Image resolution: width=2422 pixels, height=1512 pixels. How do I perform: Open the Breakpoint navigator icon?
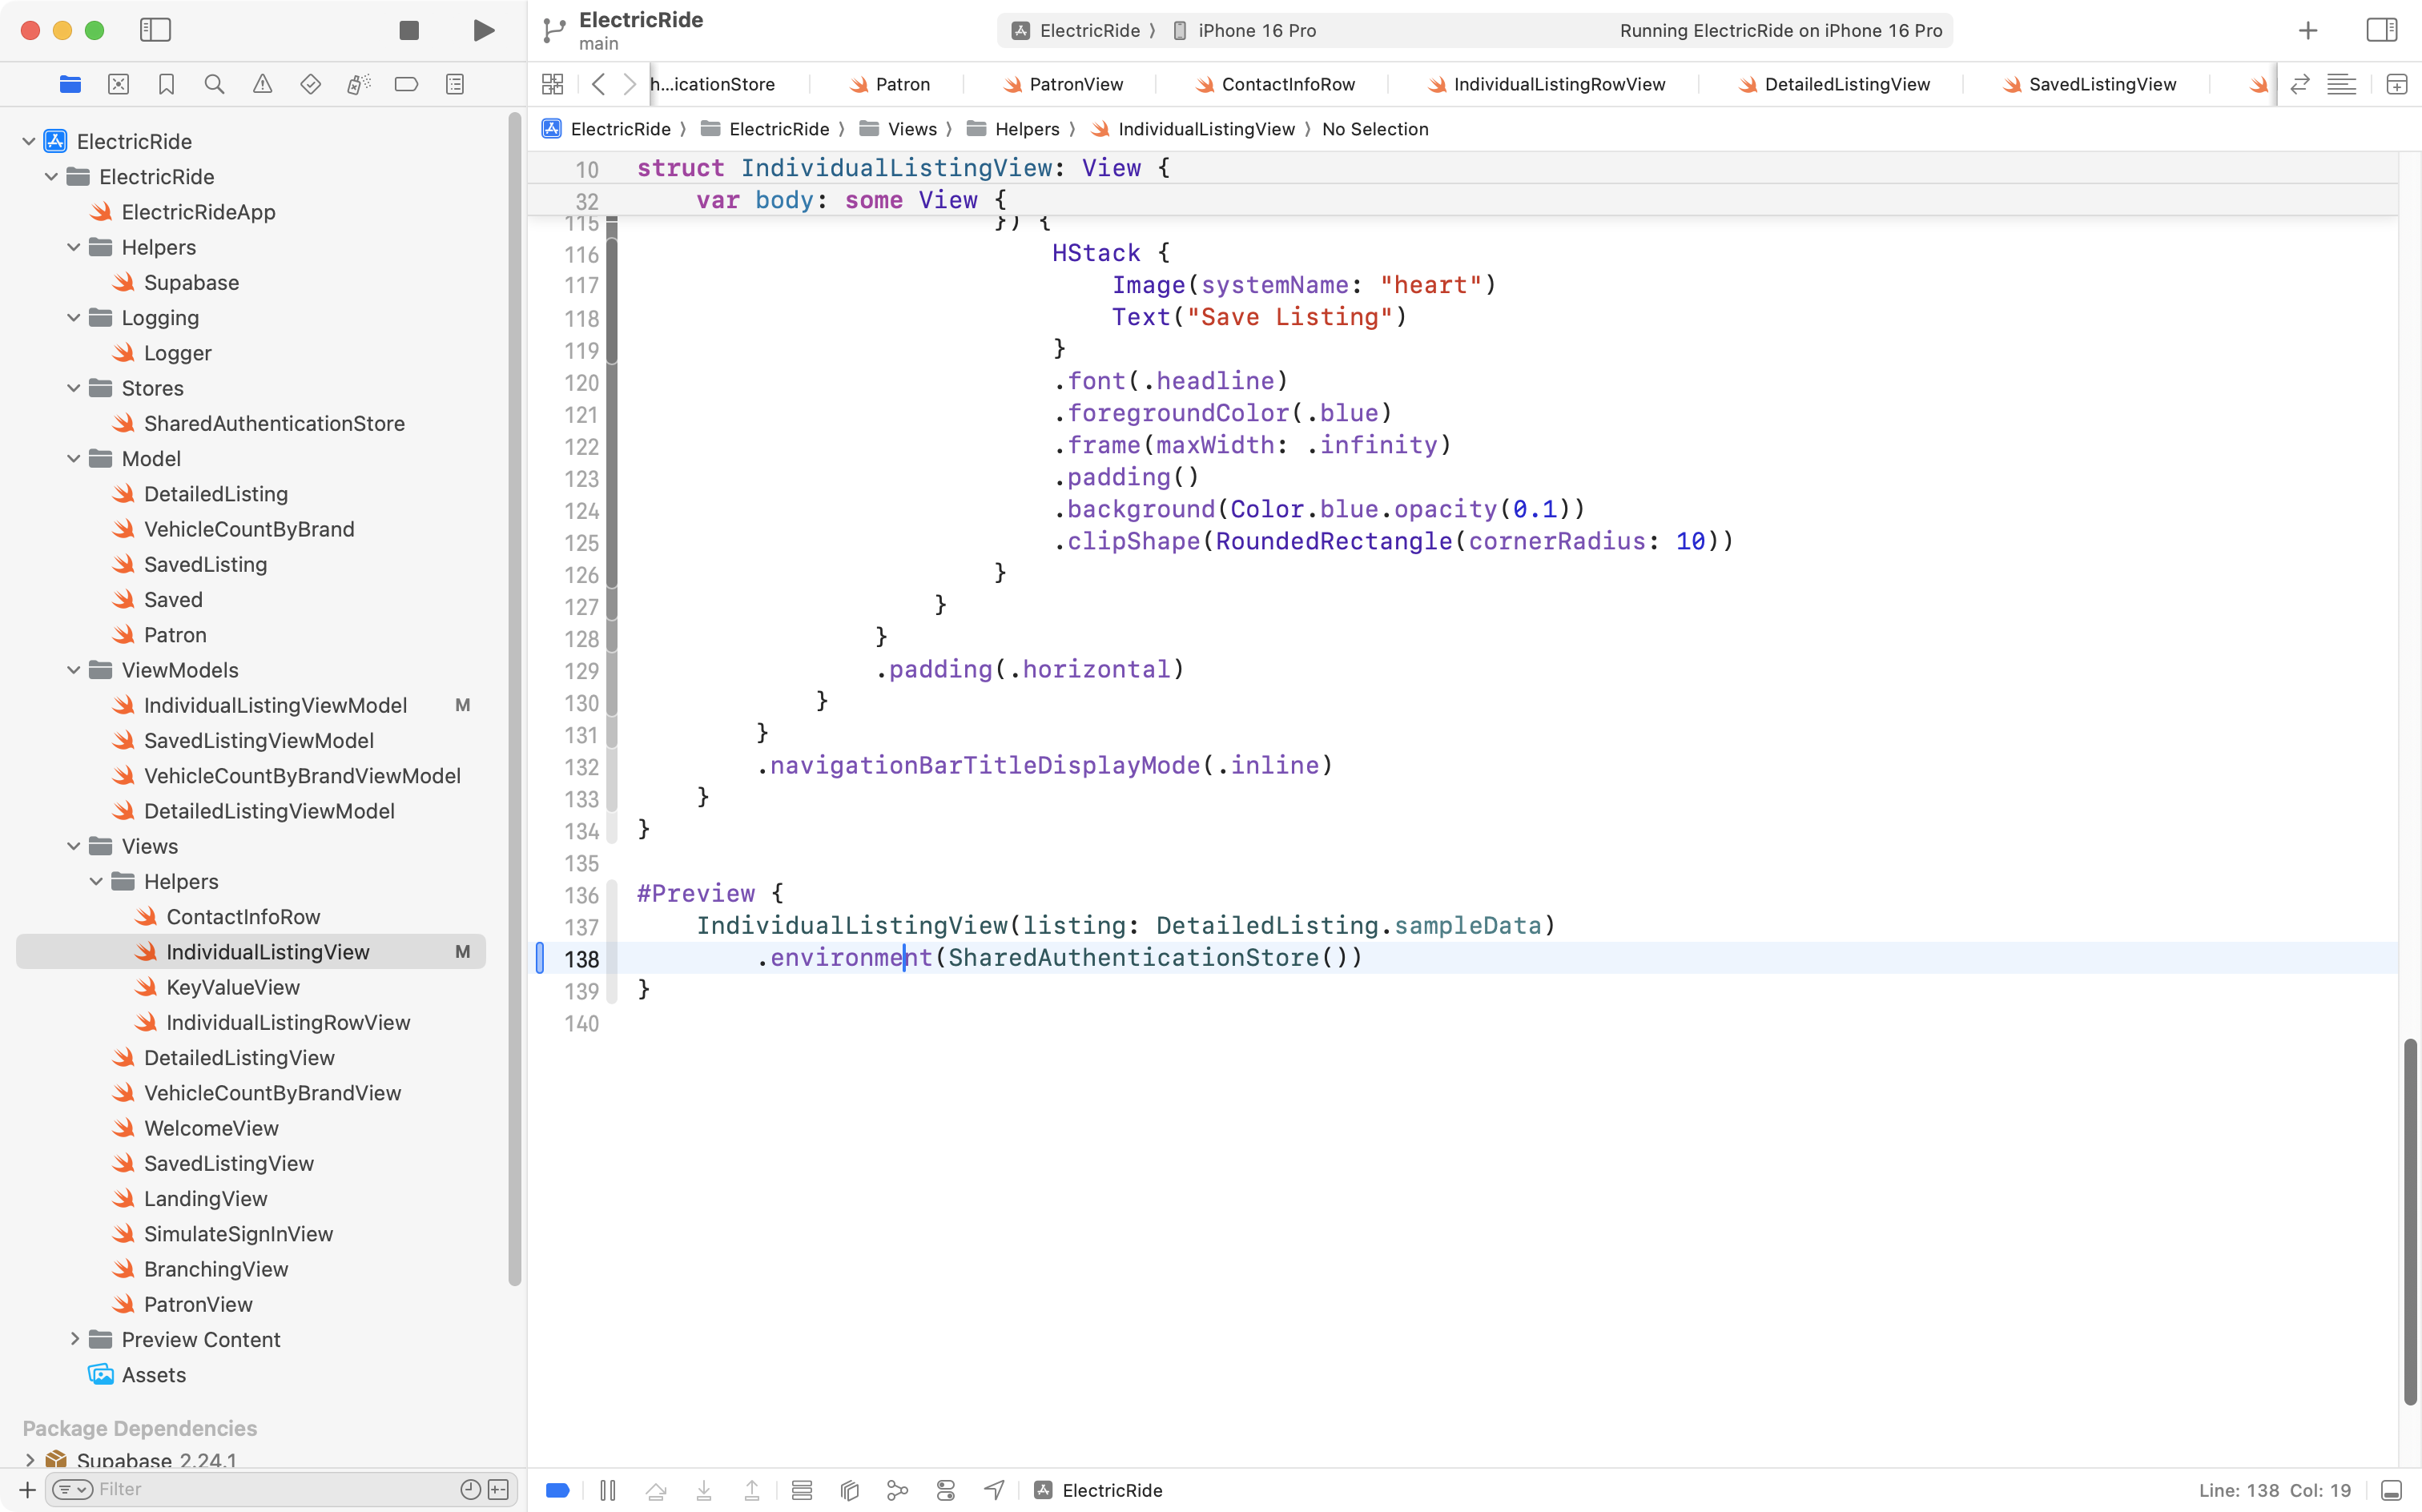pos(406,84)
